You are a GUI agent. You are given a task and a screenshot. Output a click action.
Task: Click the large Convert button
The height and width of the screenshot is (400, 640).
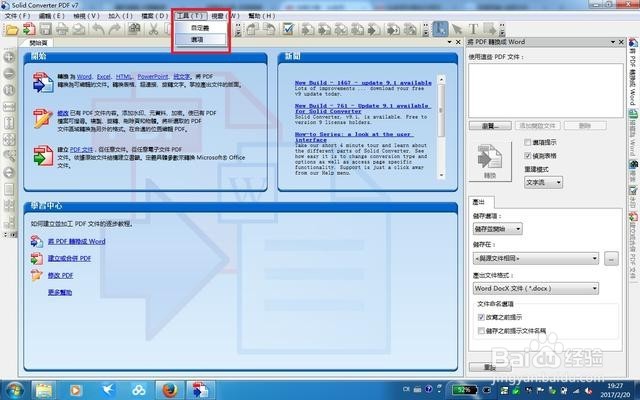click(x=490, y=161)
